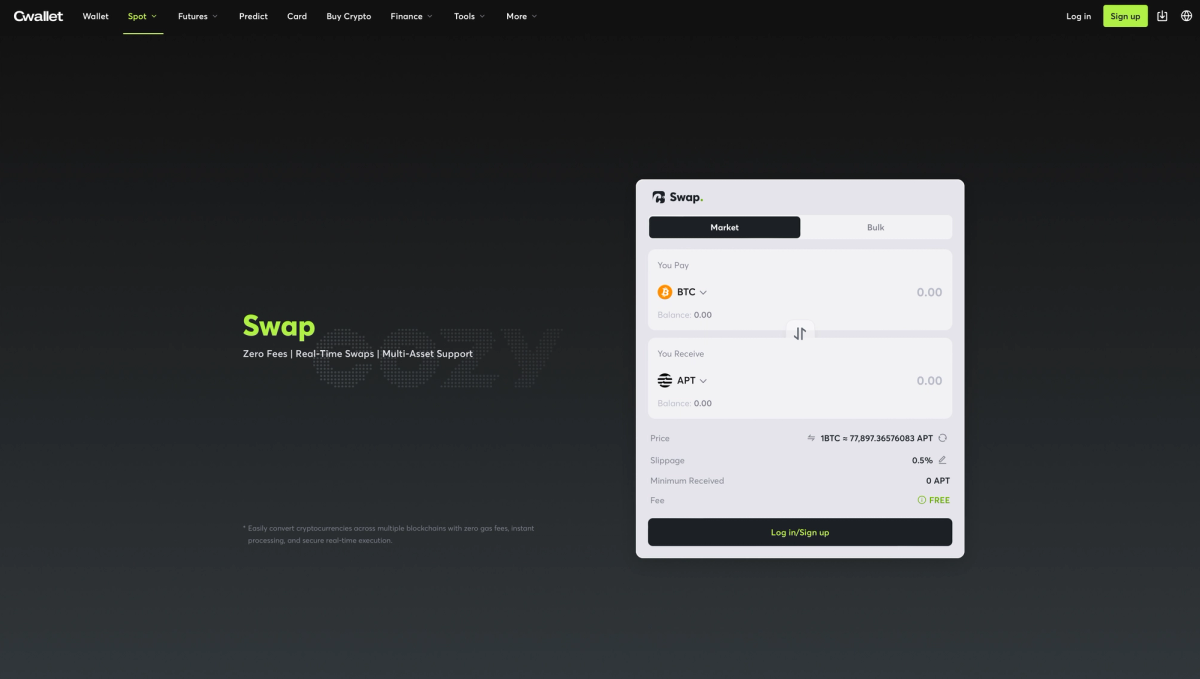
Task: Click the Swap panel logo icon
Action: point(658,197)
